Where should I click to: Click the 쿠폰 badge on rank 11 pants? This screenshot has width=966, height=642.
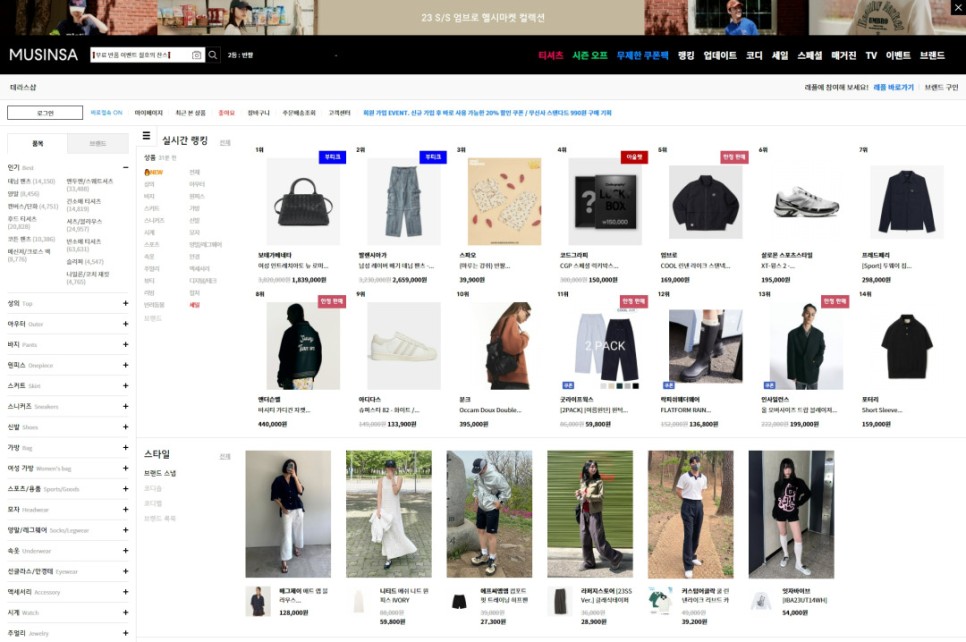(x=568, y=385)
